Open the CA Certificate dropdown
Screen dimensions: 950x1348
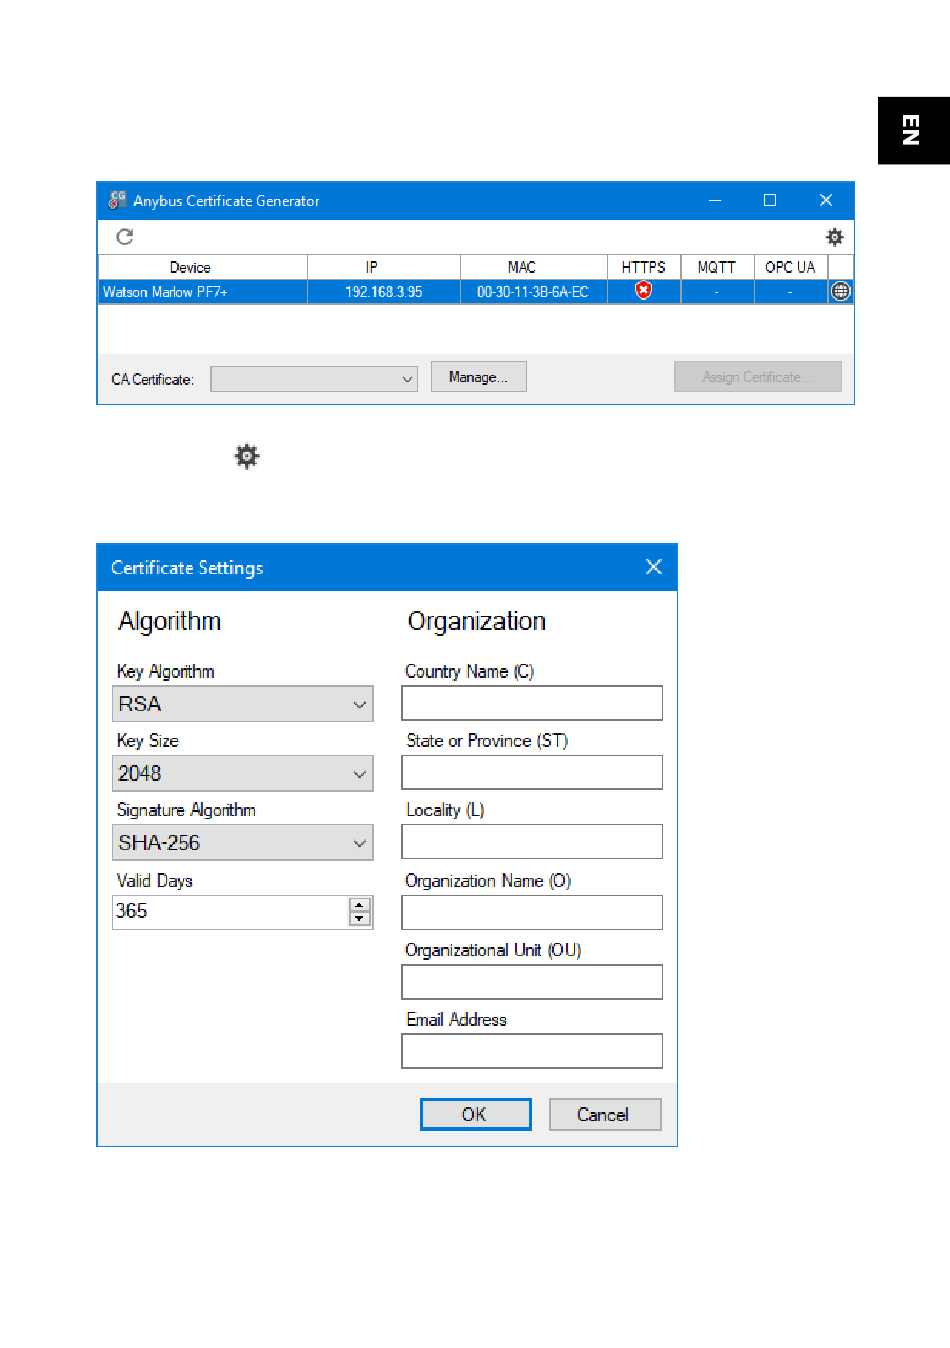[314, 379]
